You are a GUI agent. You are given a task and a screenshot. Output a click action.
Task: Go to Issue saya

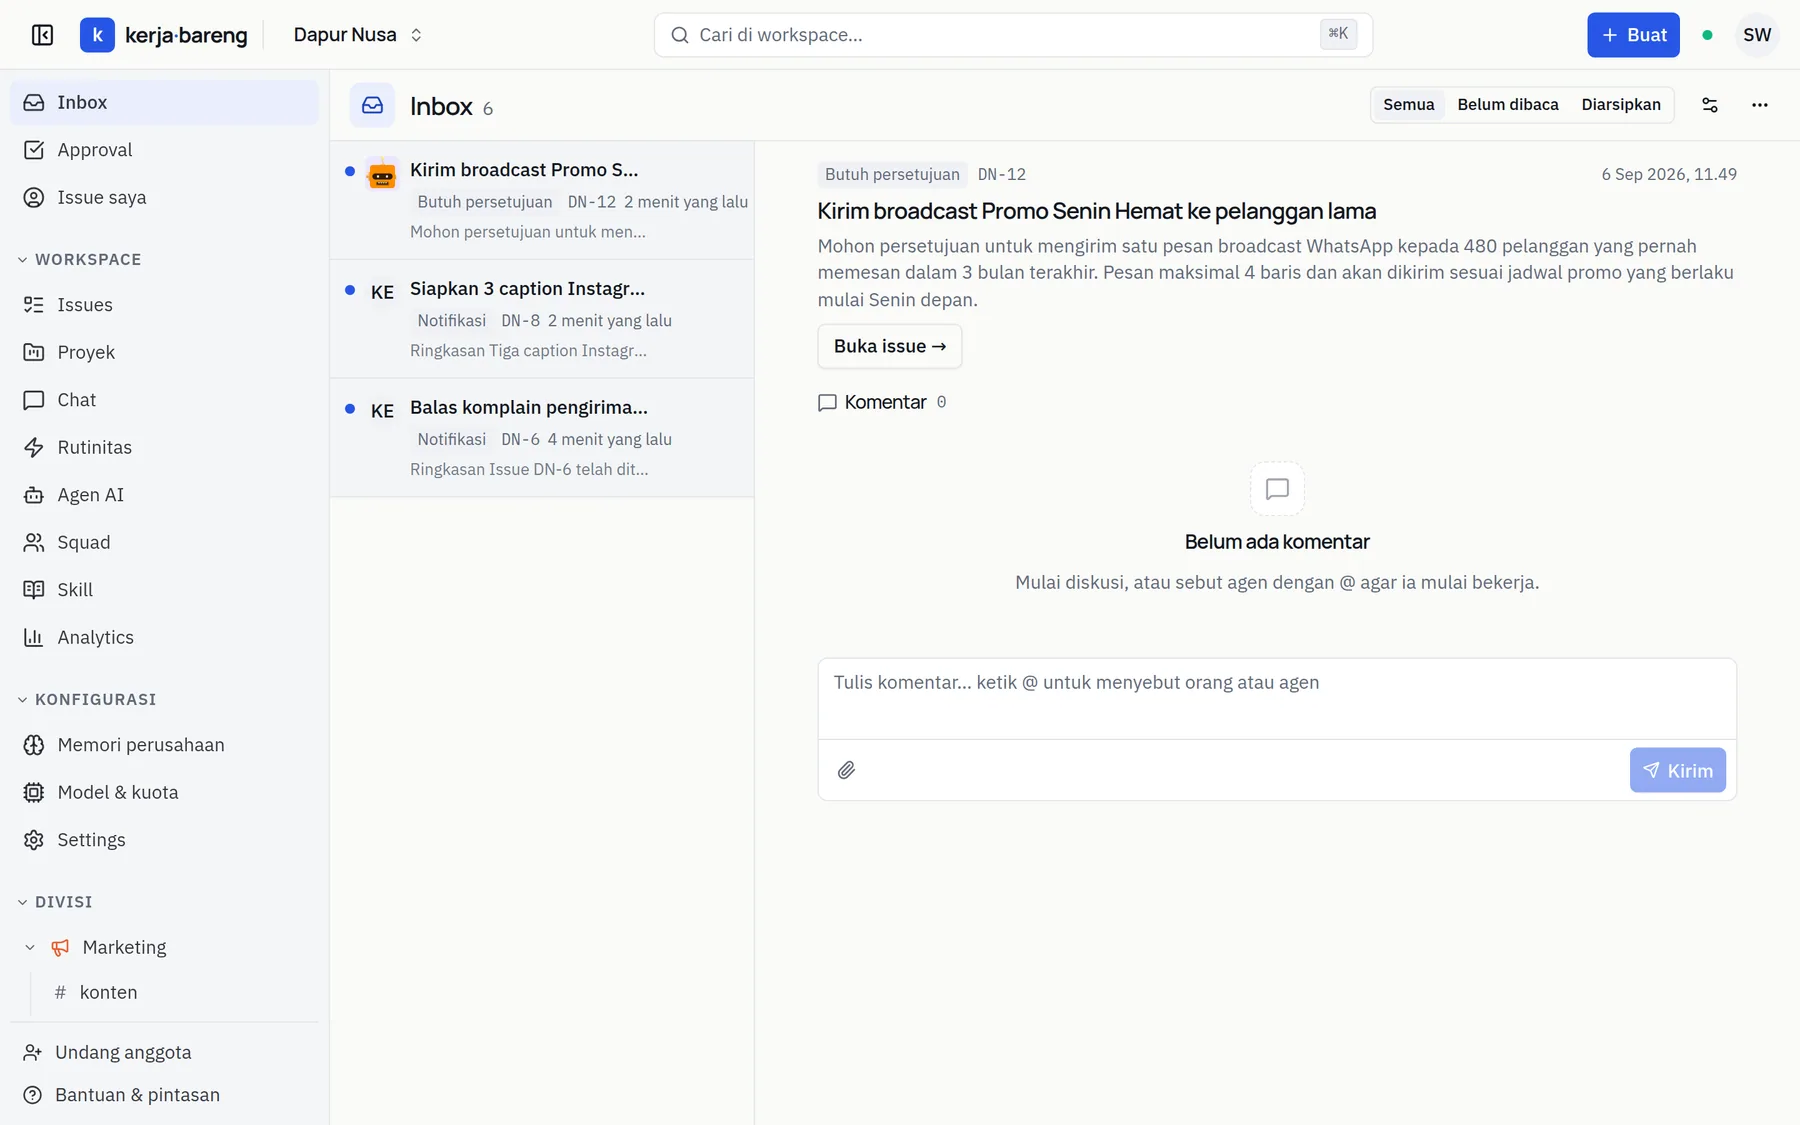pos(164,197)
